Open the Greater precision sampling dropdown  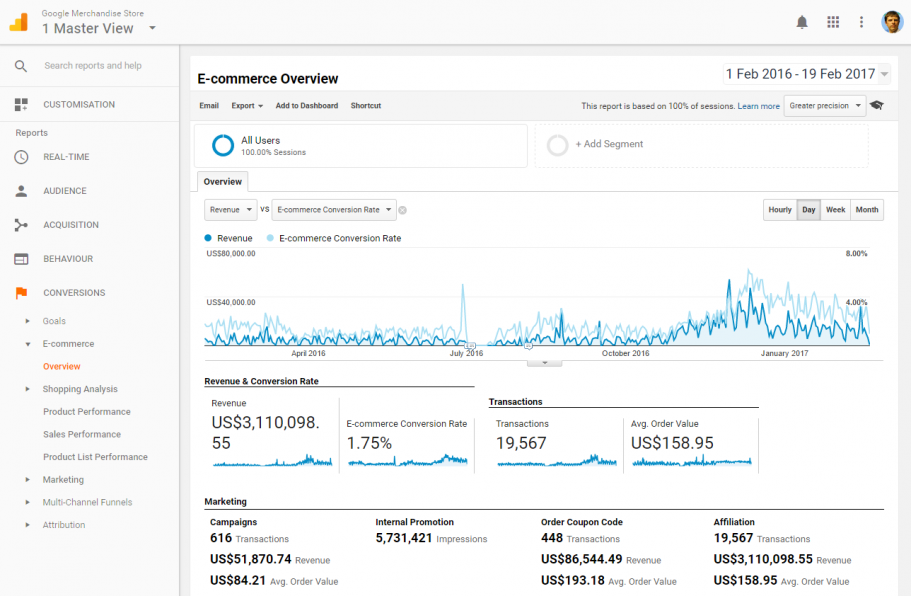[824, 105]
